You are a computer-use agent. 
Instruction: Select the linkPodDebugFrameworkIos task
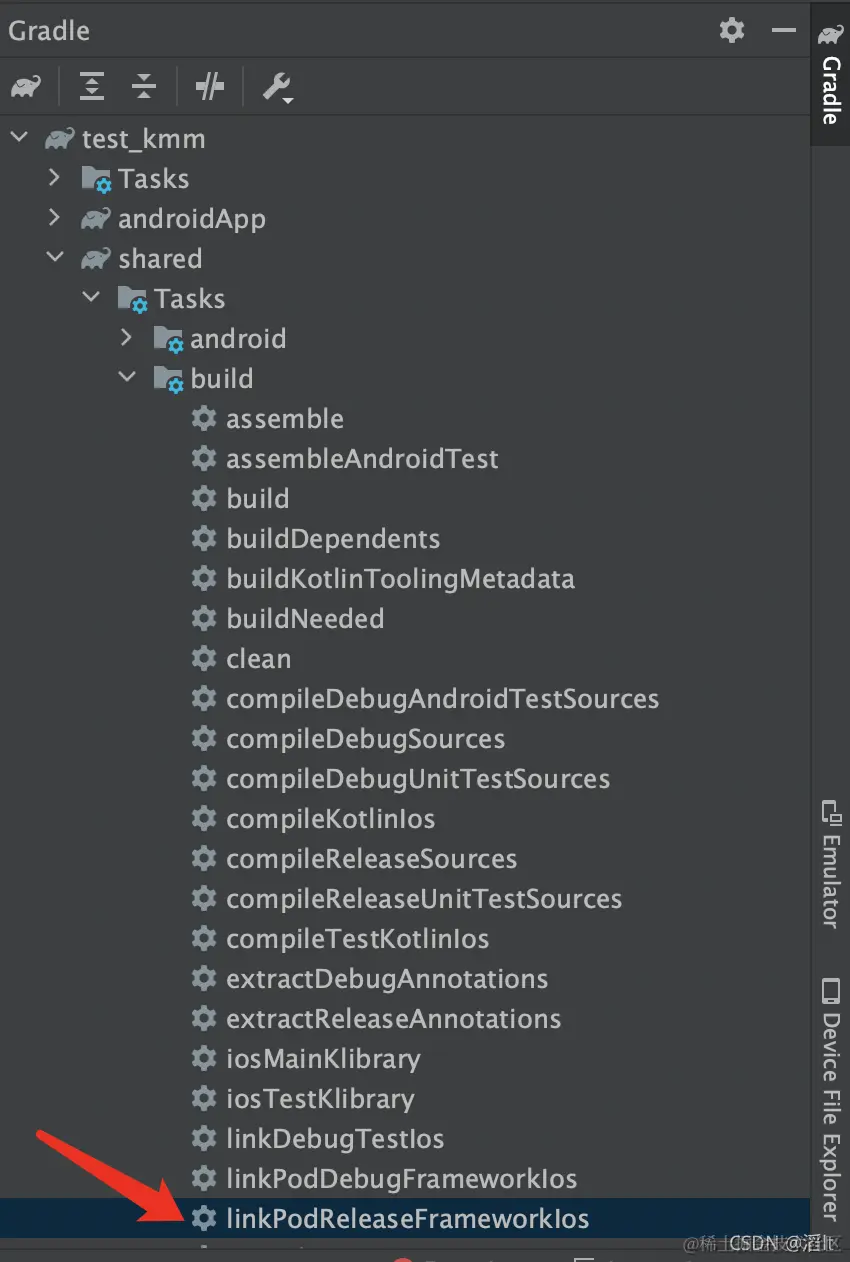point(401,1178)
